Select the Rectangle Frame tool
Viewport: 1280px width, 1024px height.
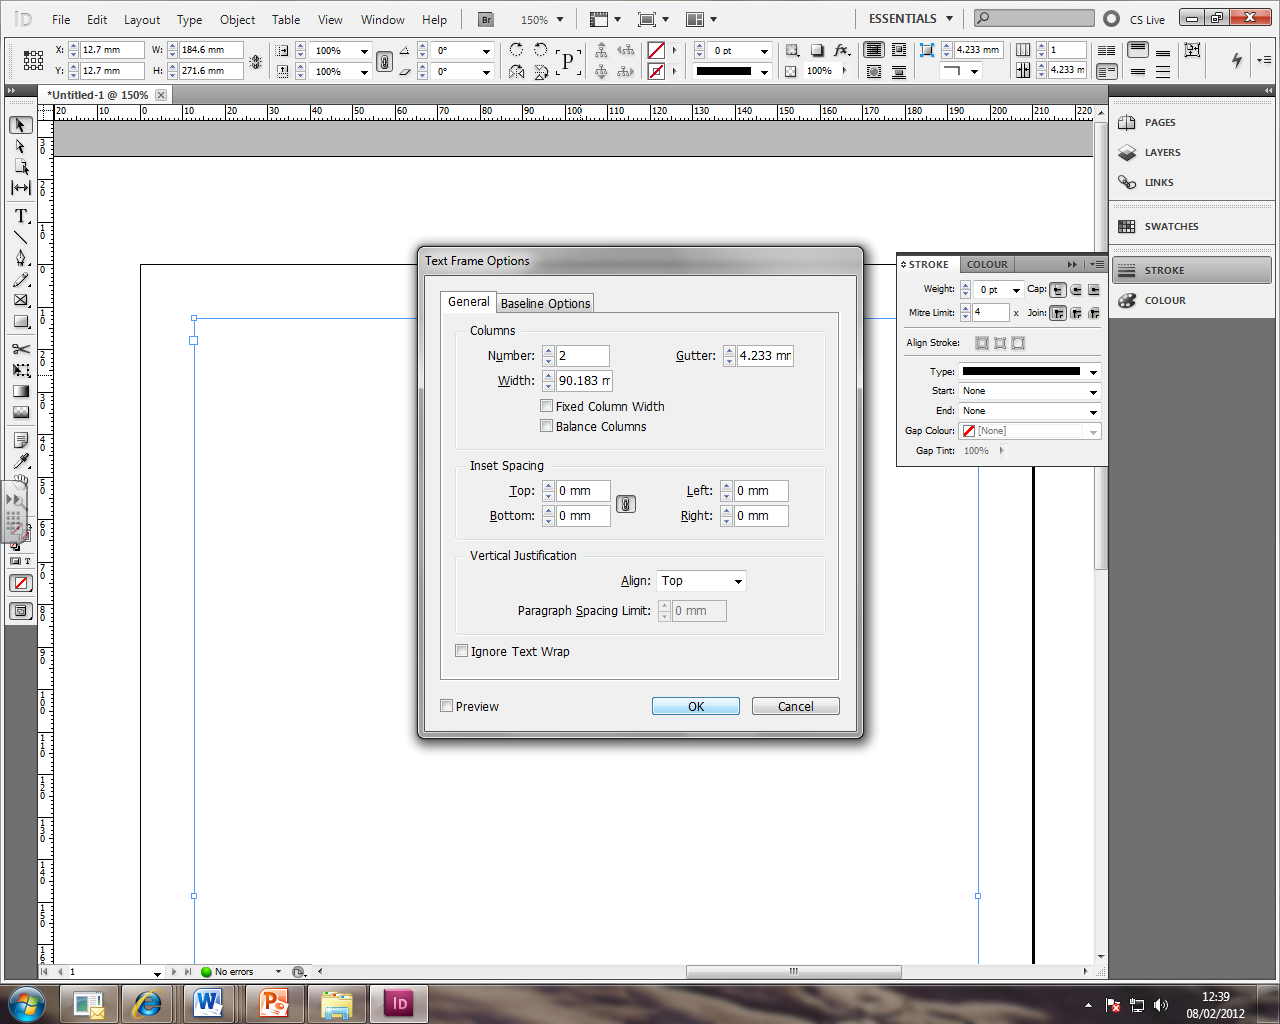tap(20, 300)
